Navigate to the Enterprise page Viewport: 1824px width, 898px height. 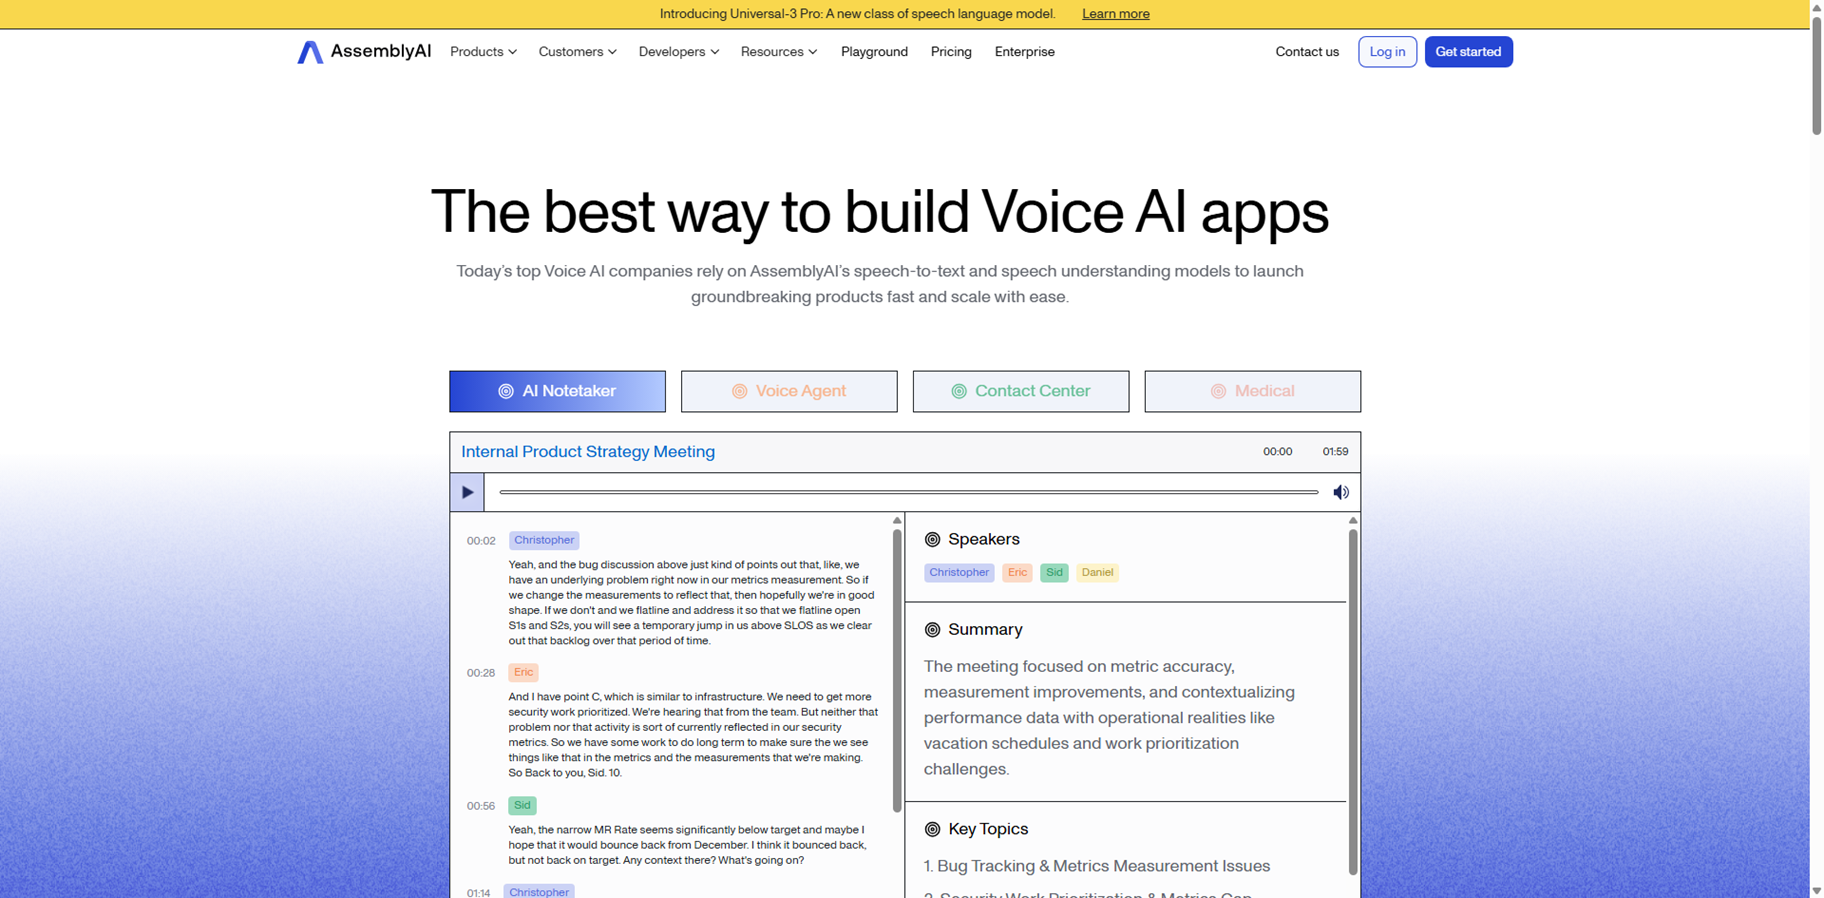[x=1024, y=52]
